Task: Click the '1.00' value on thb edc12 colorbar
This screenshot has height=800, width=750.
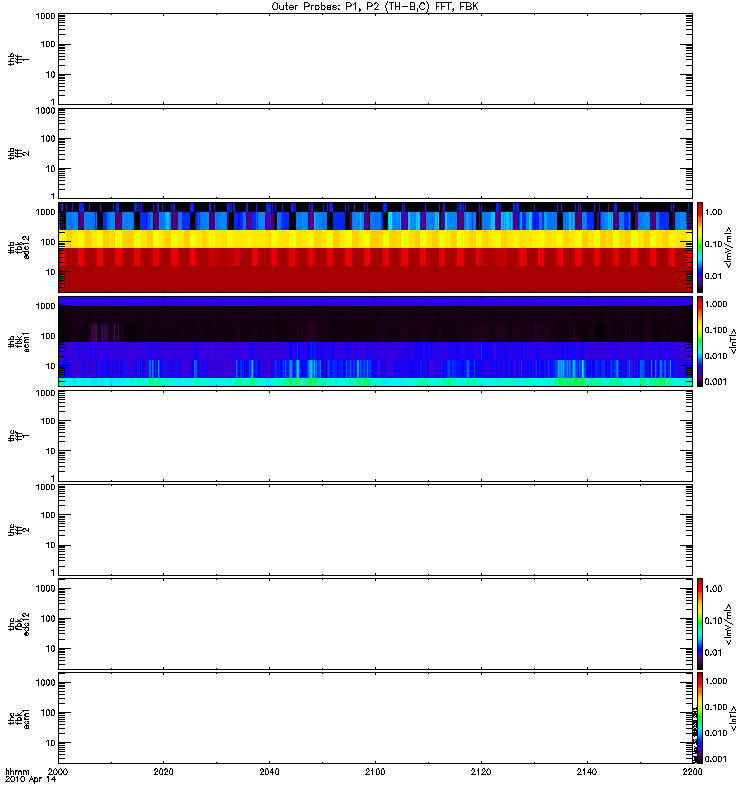Action: coord(714,212)
